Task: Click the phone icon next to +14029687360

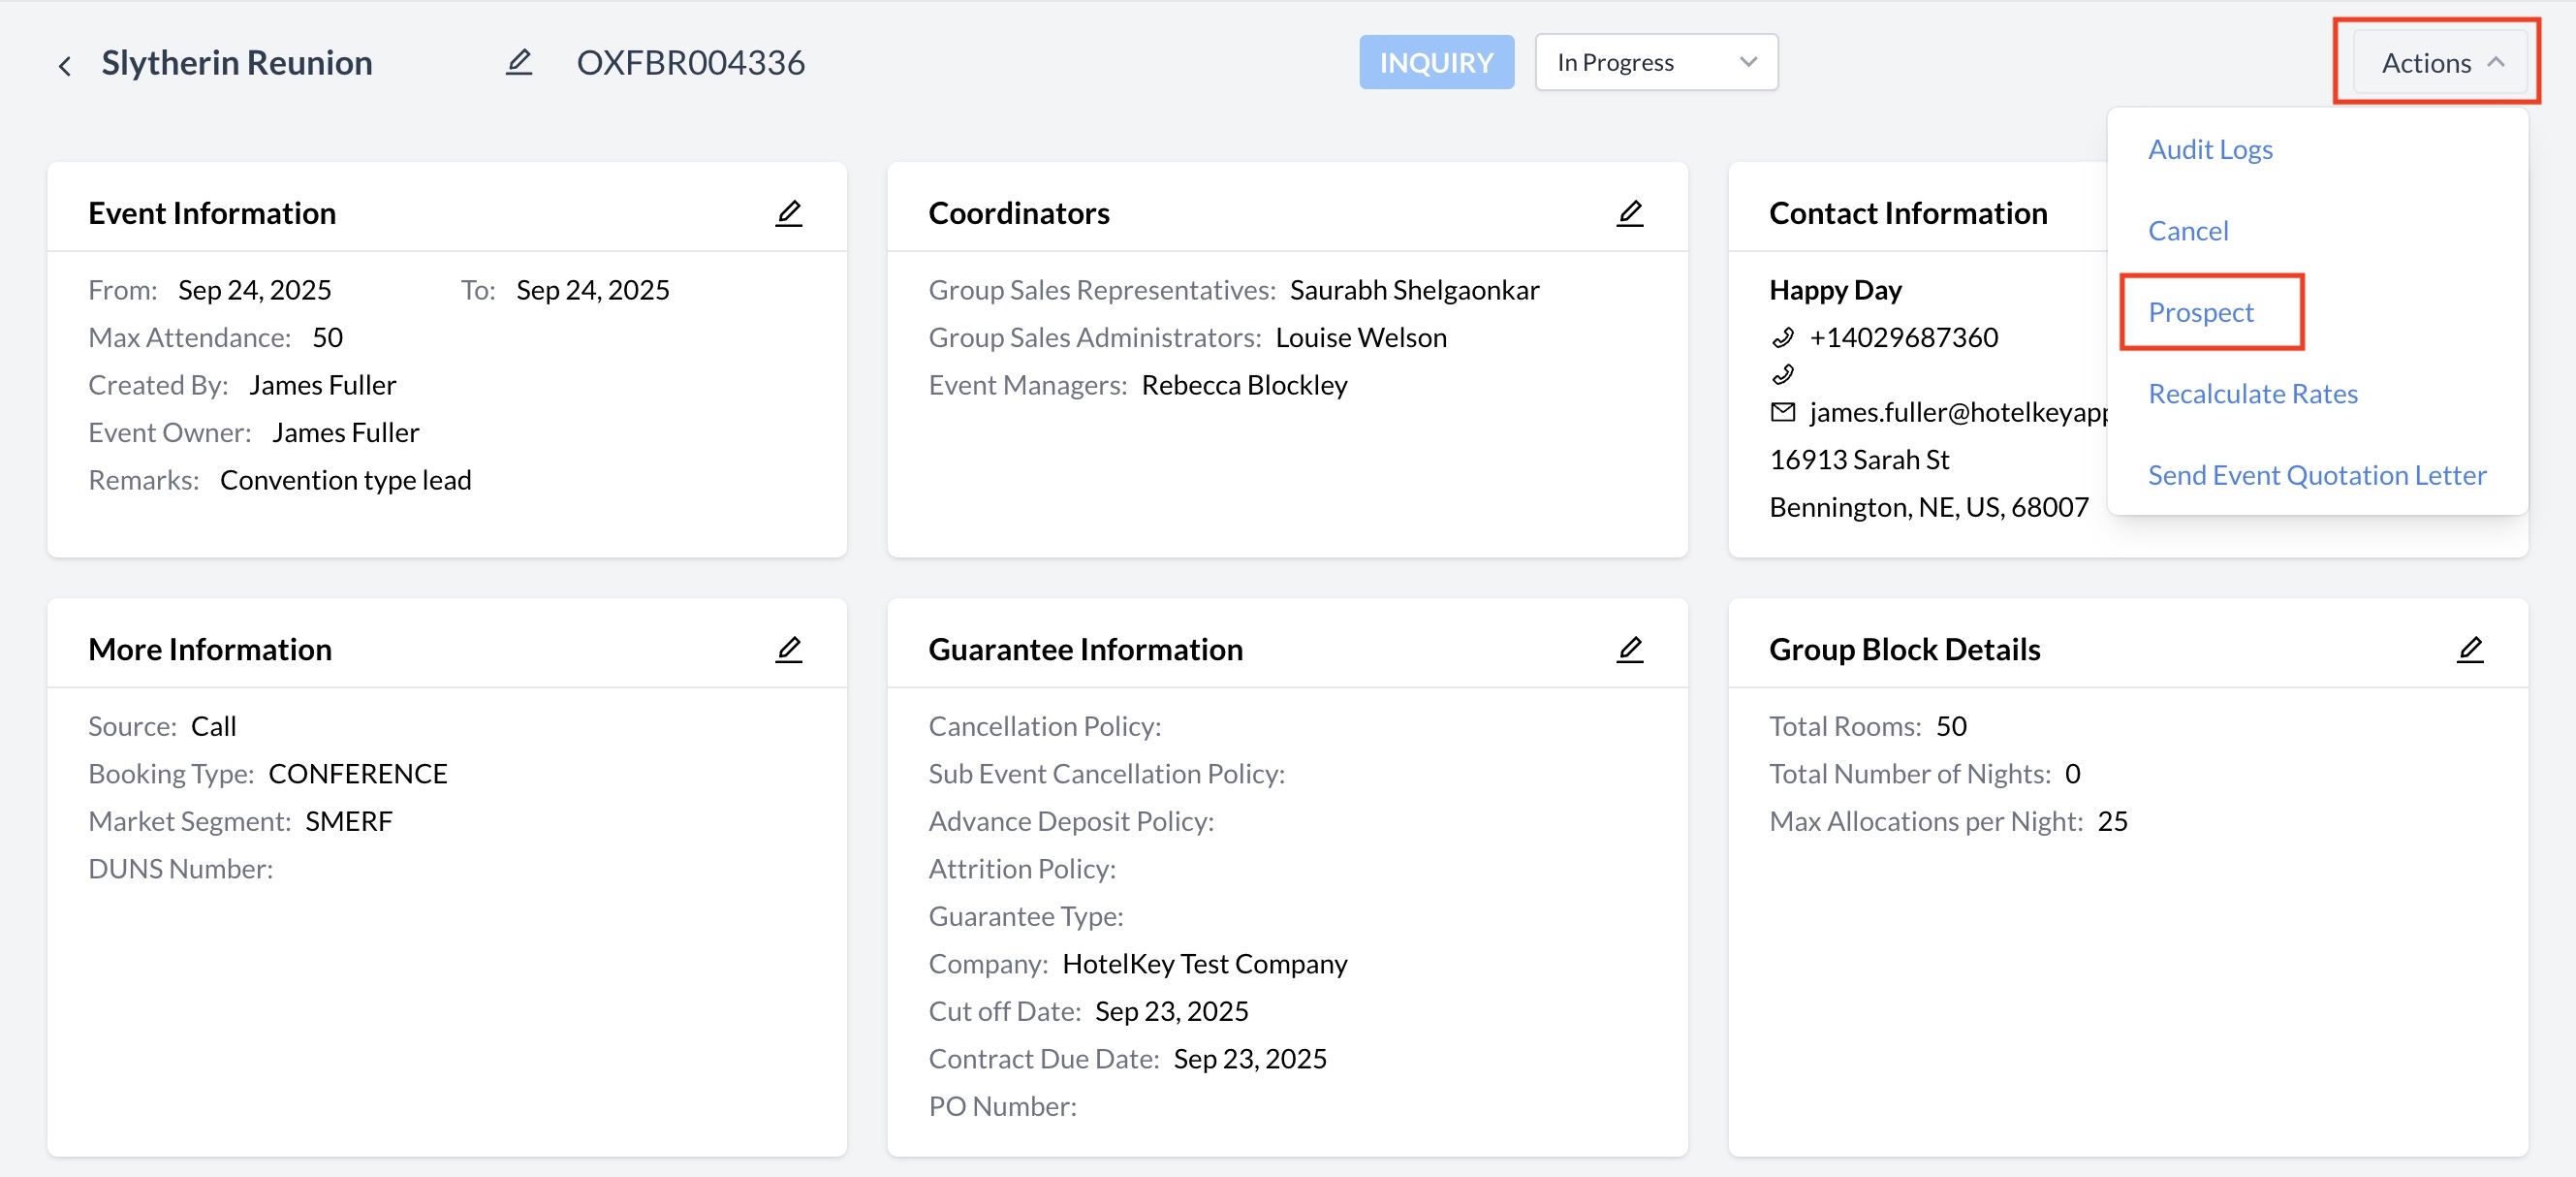Action: [1782, 338]
